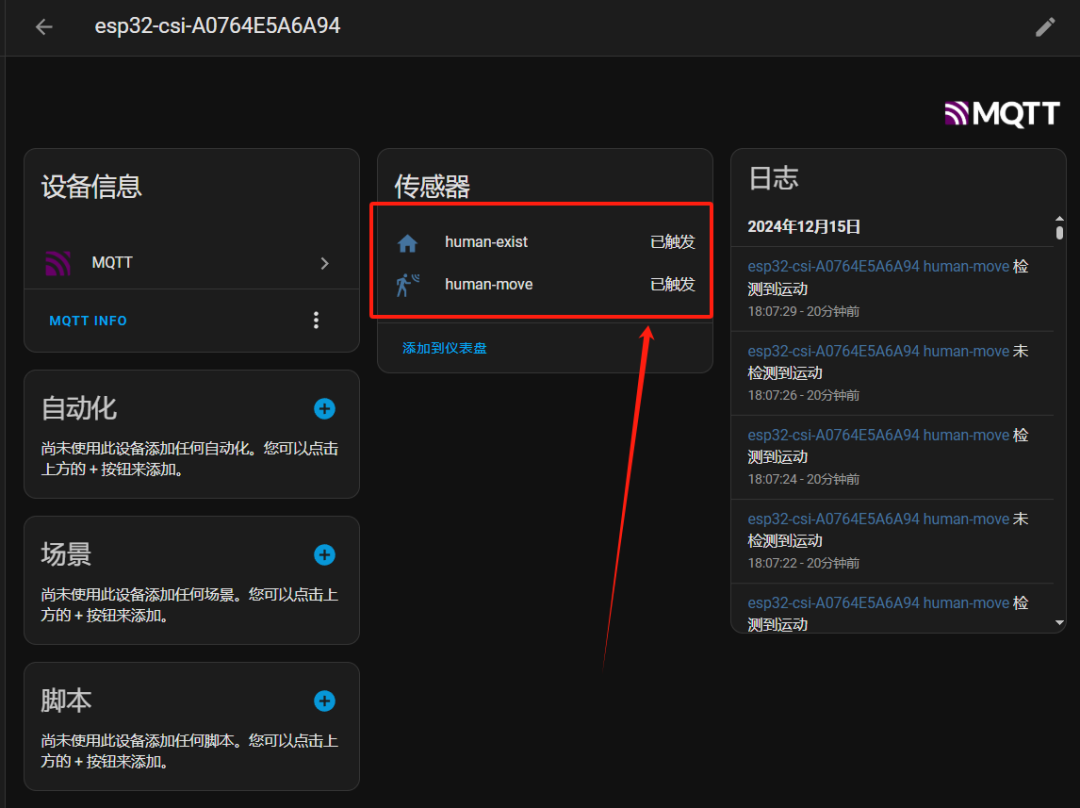
Task: Click timestamp 18:07:22 - 20分钟前
Action: coord(803,563)
